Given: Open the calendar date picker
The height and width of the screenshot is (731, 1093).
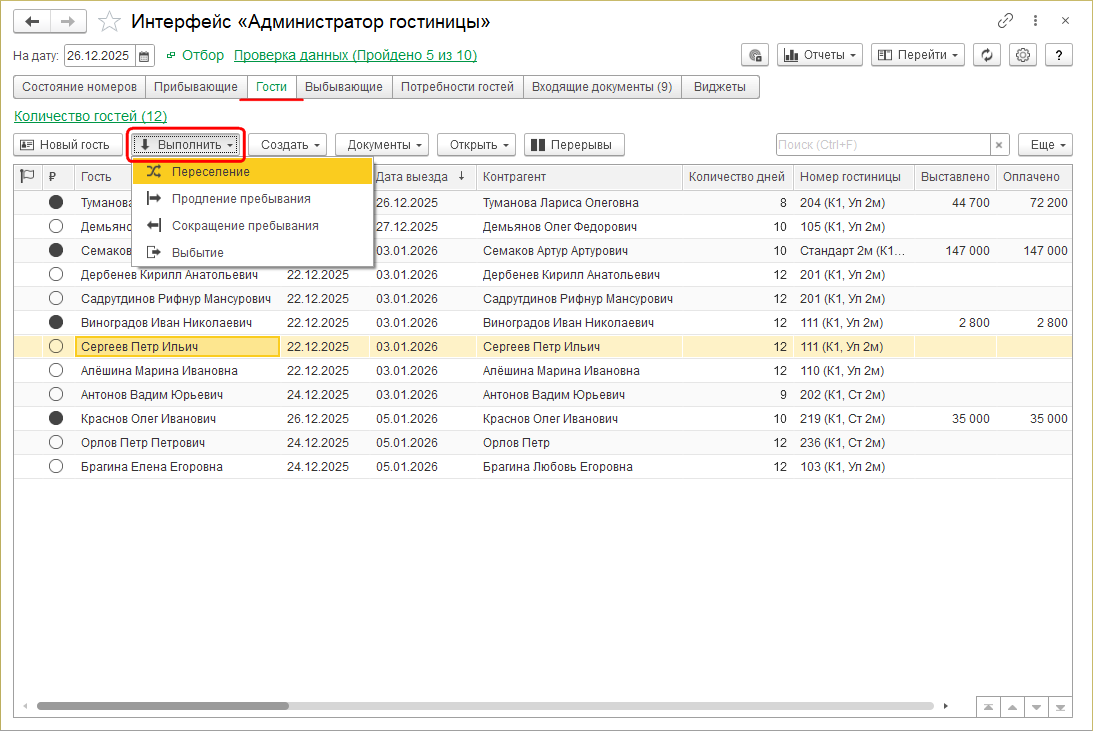Looking at the screenshot, I should click(x=145, y=56).
